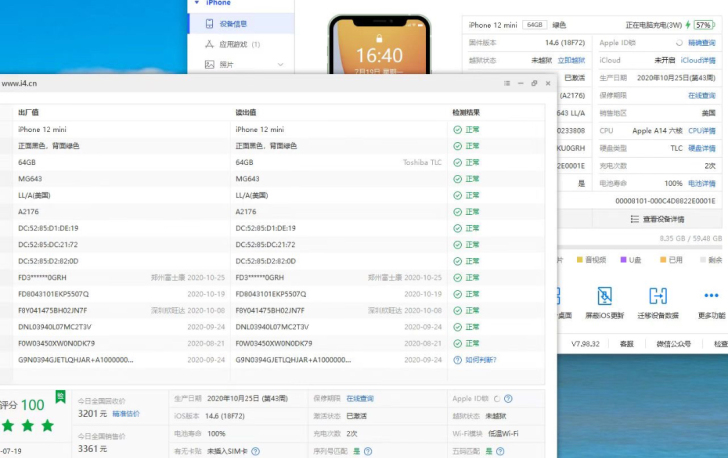Image resolution: width=728 pixels, height=458 pixels.
Task: Open iCloud详情 link
Action: pos(698,60)
